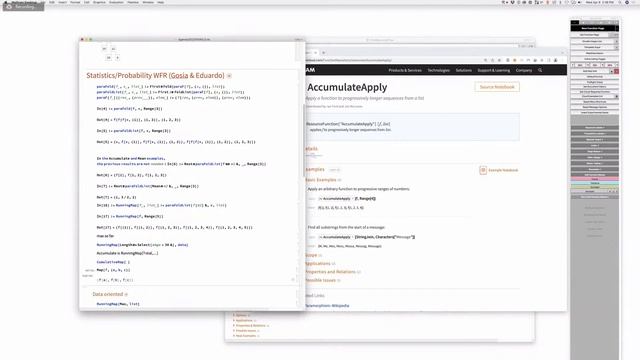This screenshot has height=360, width=640.
Task: Click the pink button in the palette
Action: (594, 179)
